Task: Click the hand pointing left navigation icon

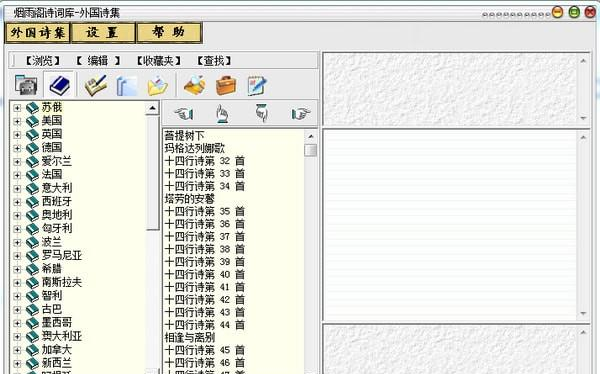Action: pos(183,113)
